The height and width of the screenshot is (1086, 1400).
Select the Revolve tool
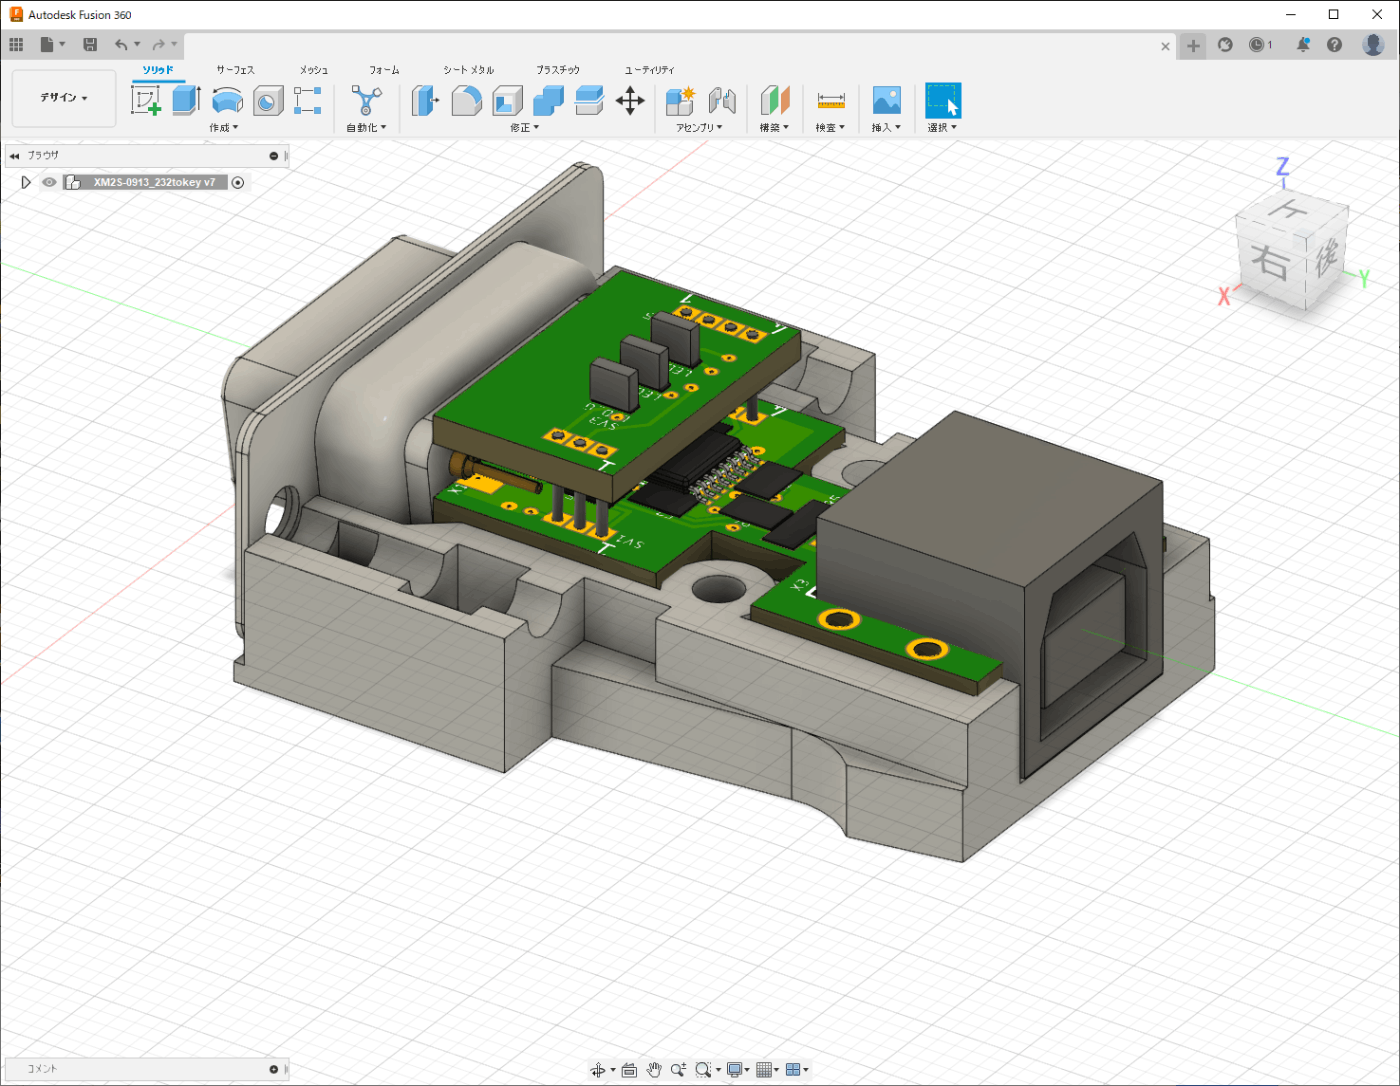point(228,100)
